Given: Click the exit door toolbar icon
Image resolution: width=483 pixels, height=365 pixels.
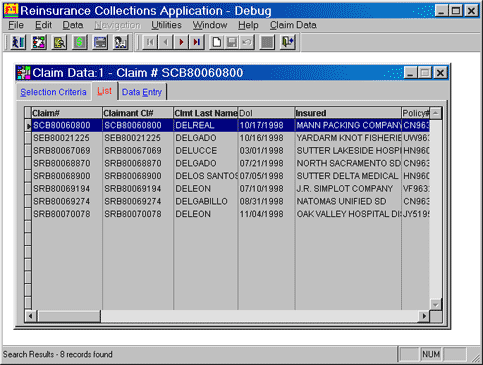Looking at the screenshot, I should point(287,42).
